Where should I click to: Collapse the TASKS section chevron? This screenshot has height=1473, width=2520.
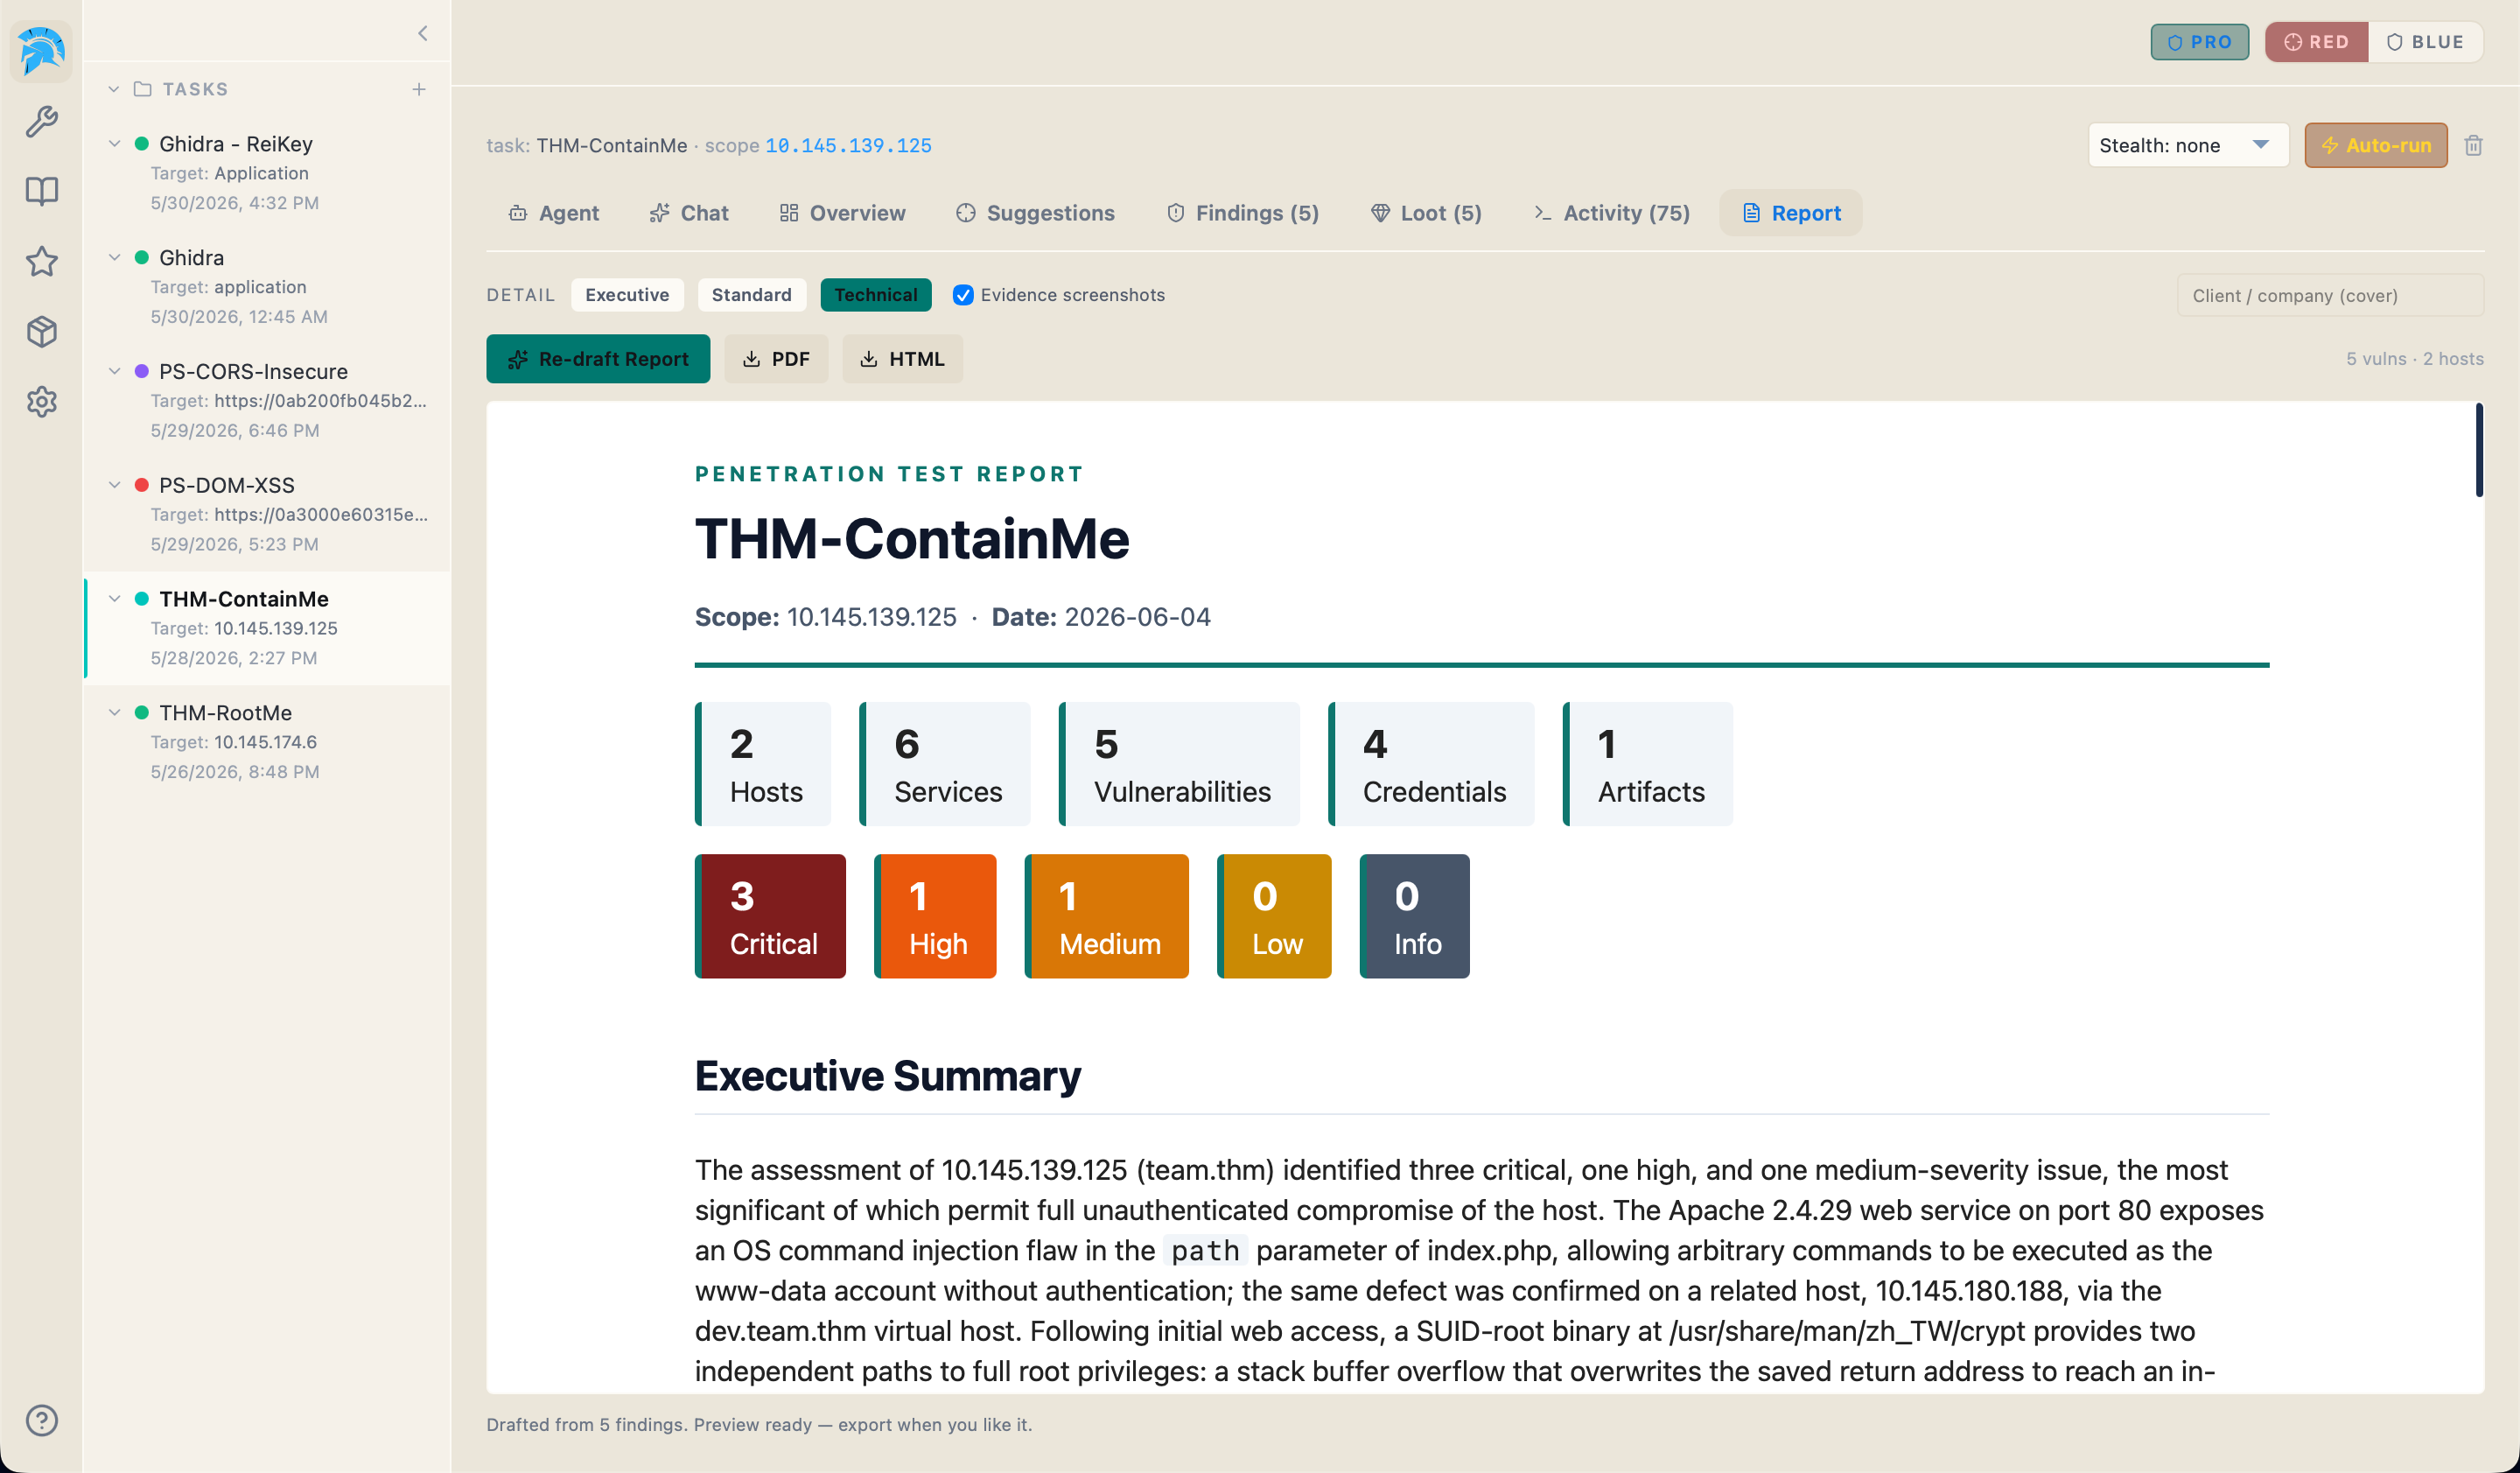click(x=113, y=89)
